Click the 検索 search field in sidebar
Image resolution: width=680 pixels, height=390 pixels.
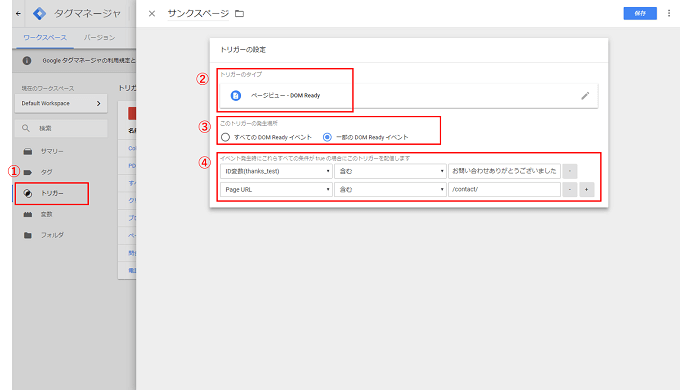pos(61,128)
